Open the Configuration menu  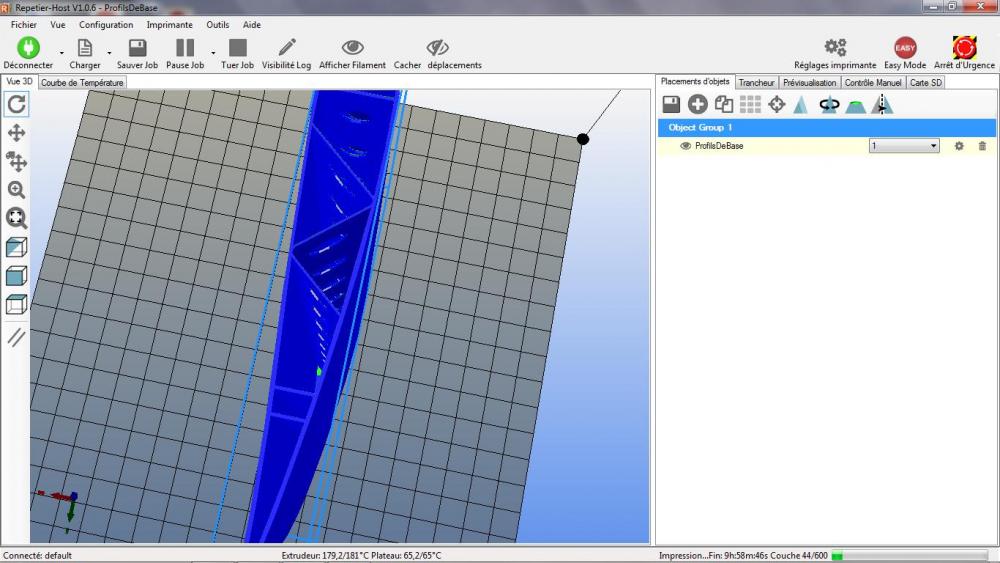[106, 25]
